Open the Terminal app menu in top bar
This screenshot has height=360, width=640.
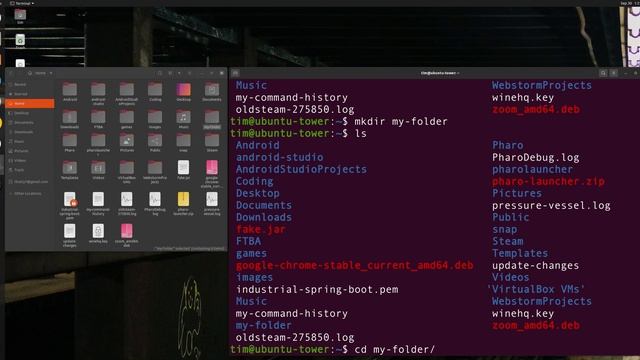coord(22,3)
